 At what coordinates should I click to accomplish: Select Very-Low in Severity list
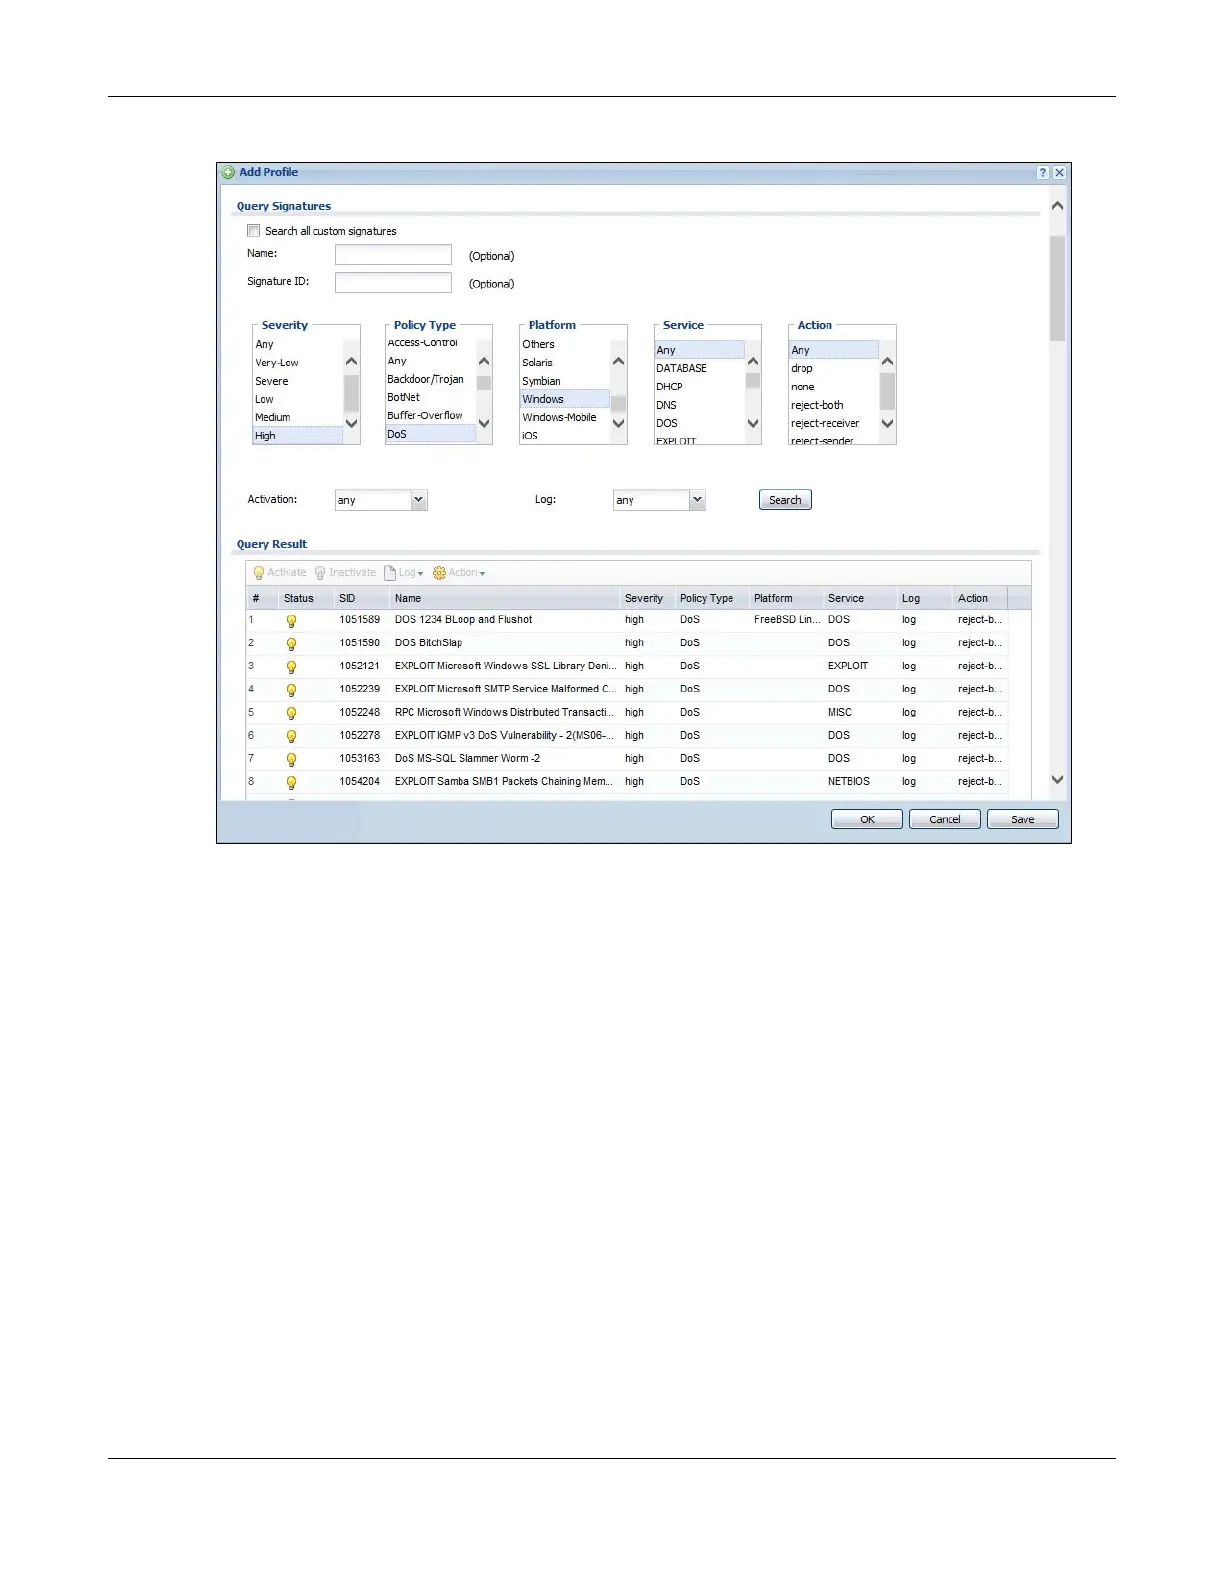(297, 363)
